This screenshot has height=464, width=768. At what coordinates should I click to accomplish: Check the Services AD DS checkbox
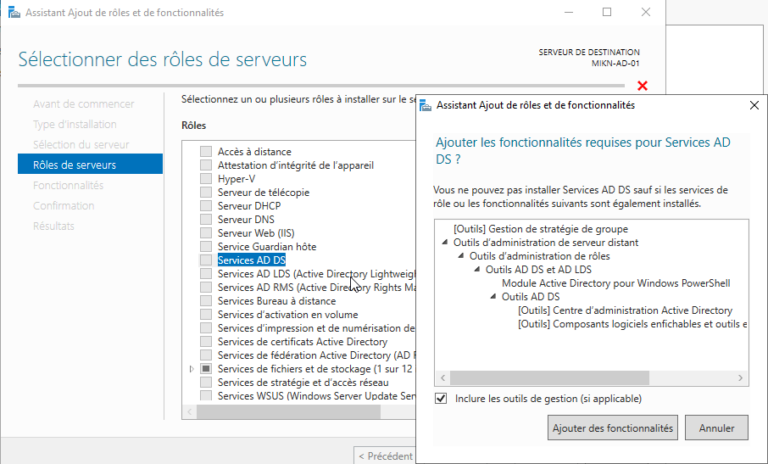pyautogui.click(x=206, y=260)
